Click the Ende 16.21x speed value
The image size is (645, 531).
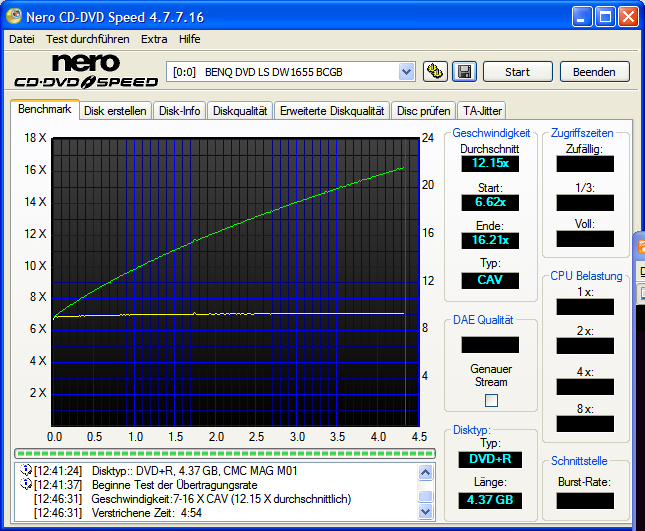(490, 240)
